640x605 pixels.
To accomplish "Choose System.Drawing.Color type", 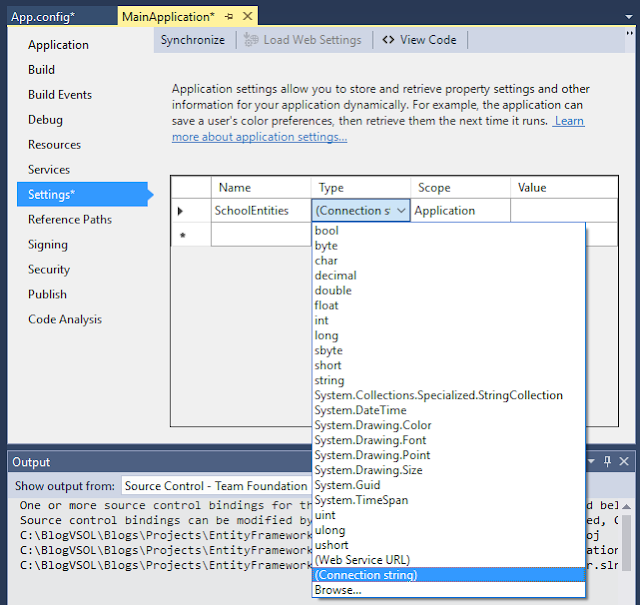I will [x=449, y=425].
